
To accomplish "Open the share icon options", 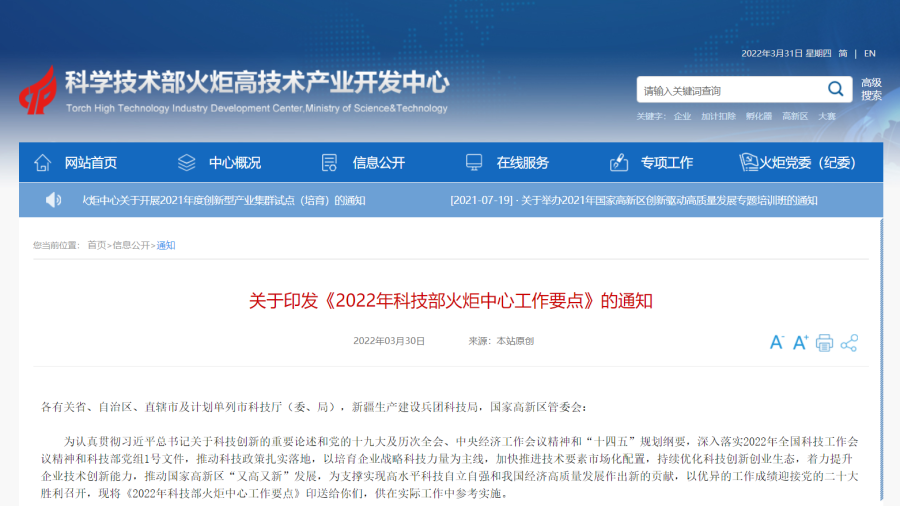I will 849,343.
